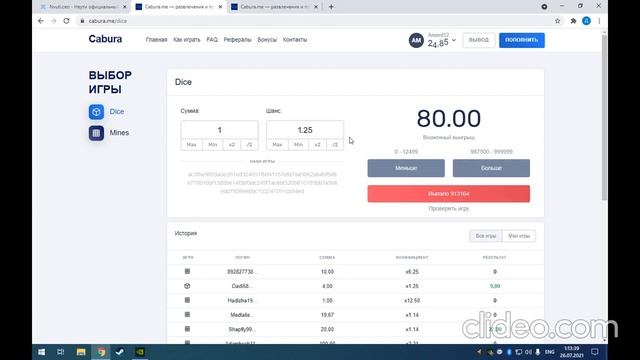Viewport: 640px width, 360px height.
Task: Switch the ENG input language
Action: coord(550,352)
